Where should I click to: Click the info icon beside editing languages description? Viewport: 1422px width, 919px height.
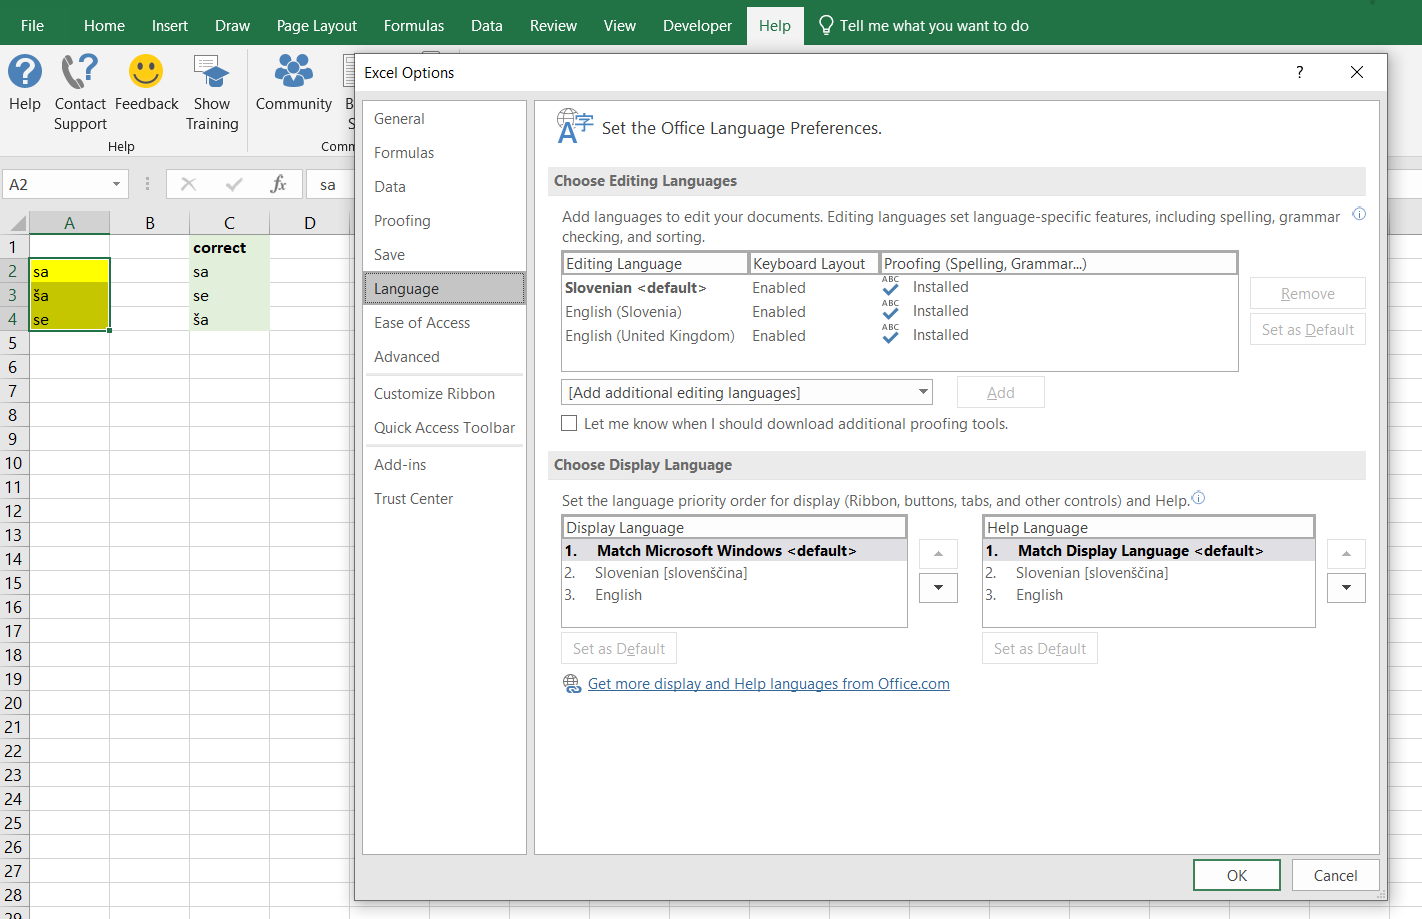point(1358,214)
